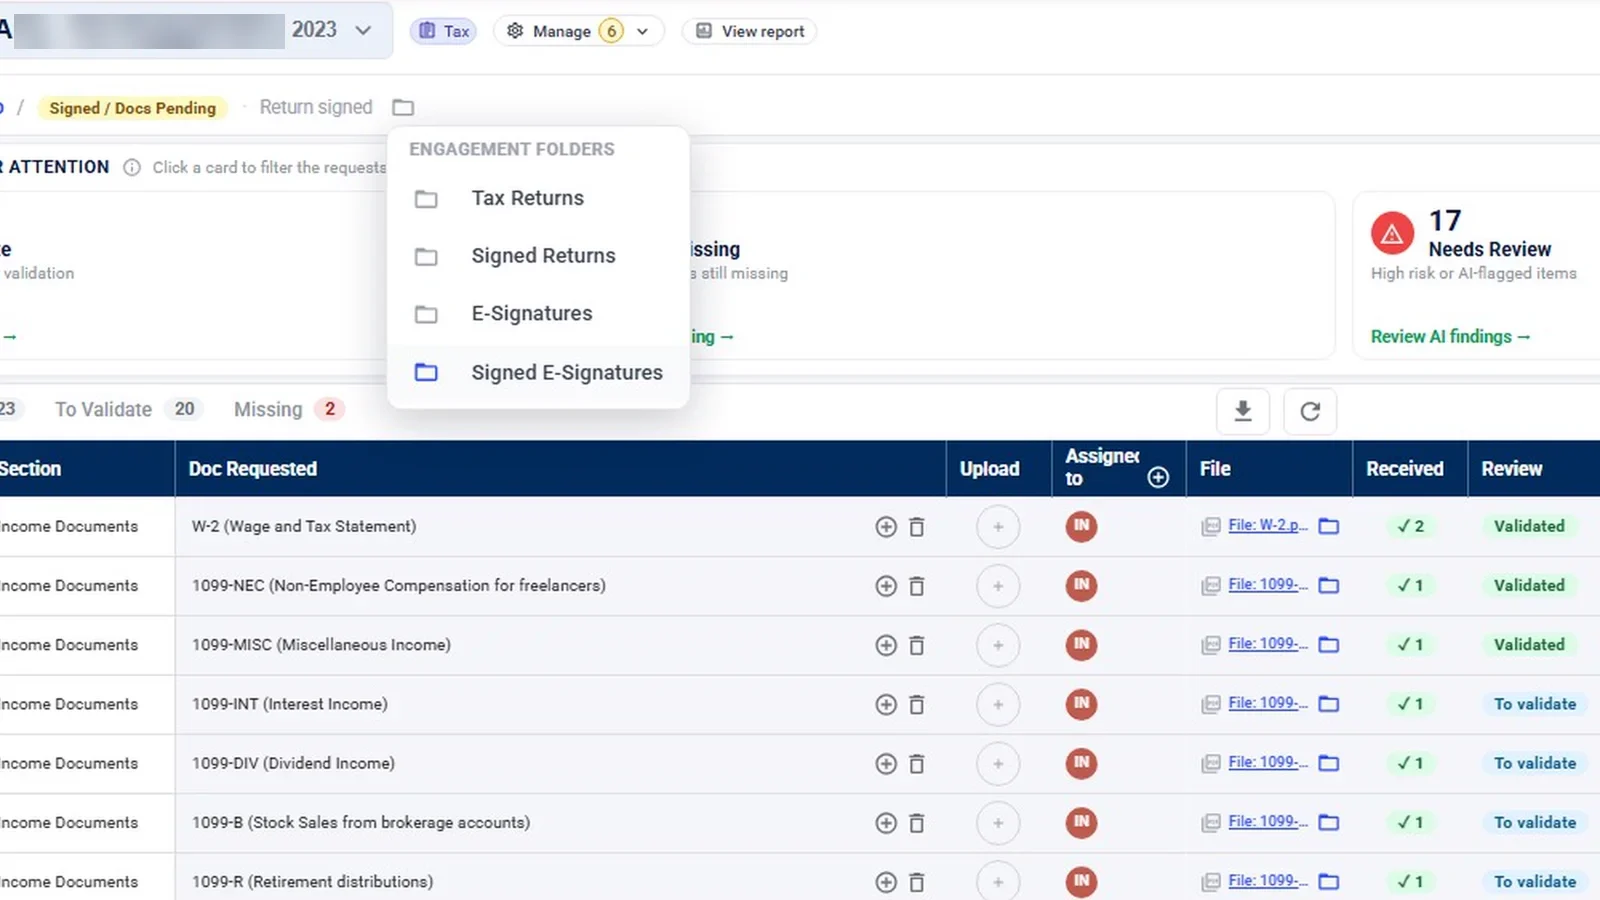1600x900 pixels.
Task: Click the '1099-R (Retirement distributions)' cell
Action: point(312,882)
